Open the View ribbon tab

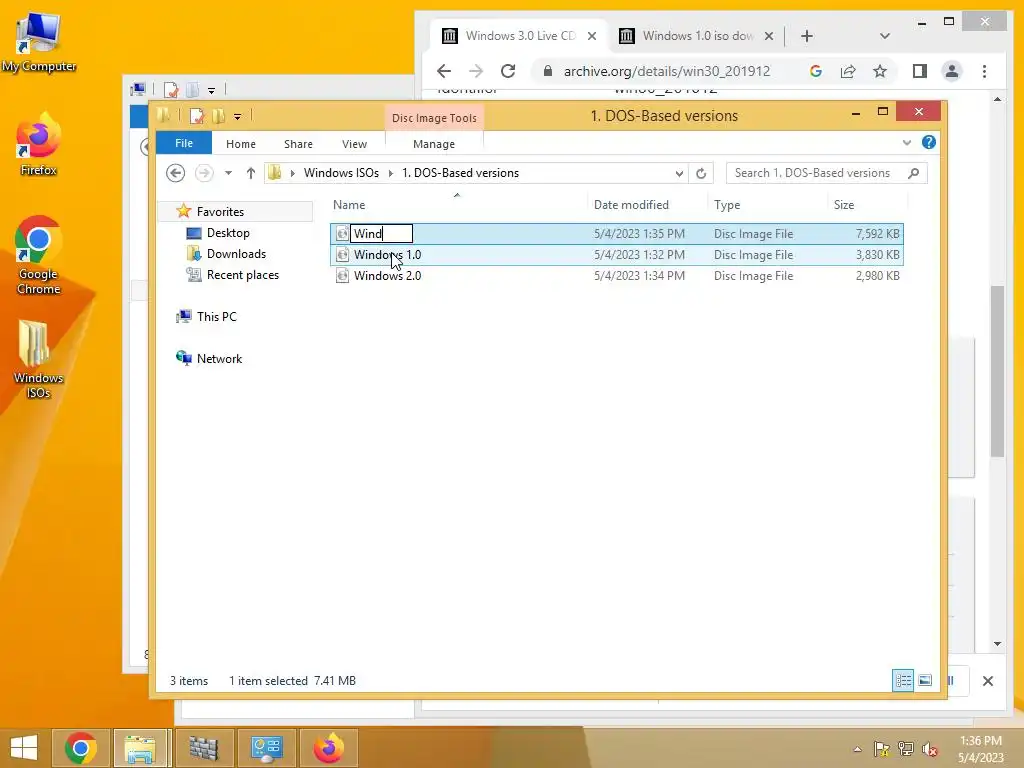tap(355, 144)
